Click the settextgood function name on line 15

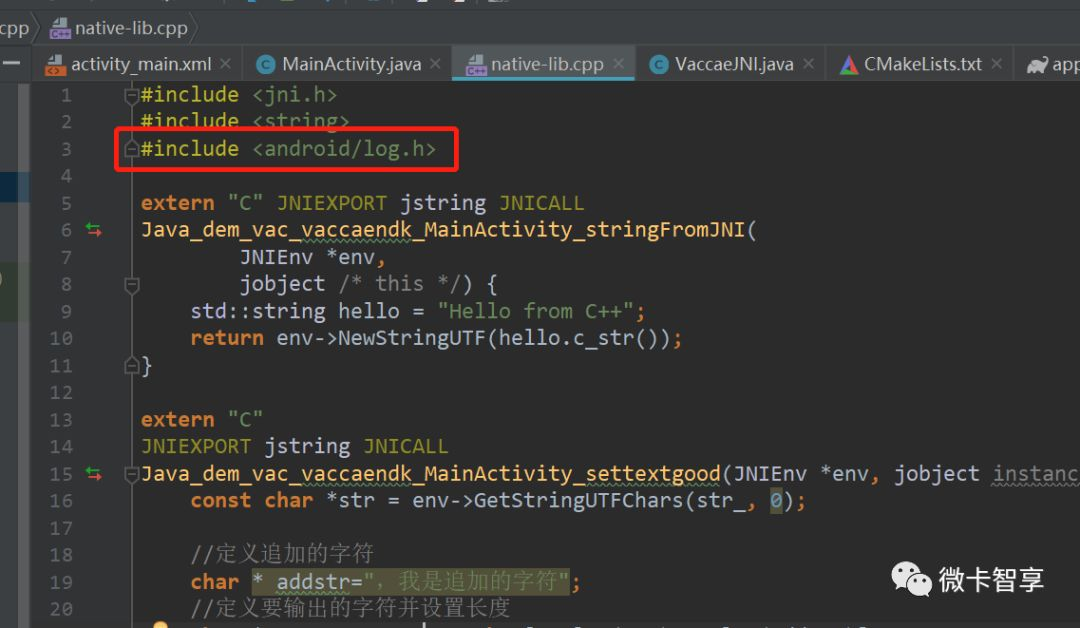(x=652, y=474)
